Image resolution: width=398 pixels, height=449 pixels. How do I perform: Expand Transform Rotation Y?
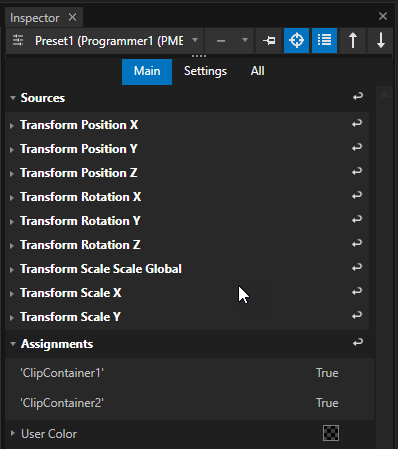pos(12,222)
